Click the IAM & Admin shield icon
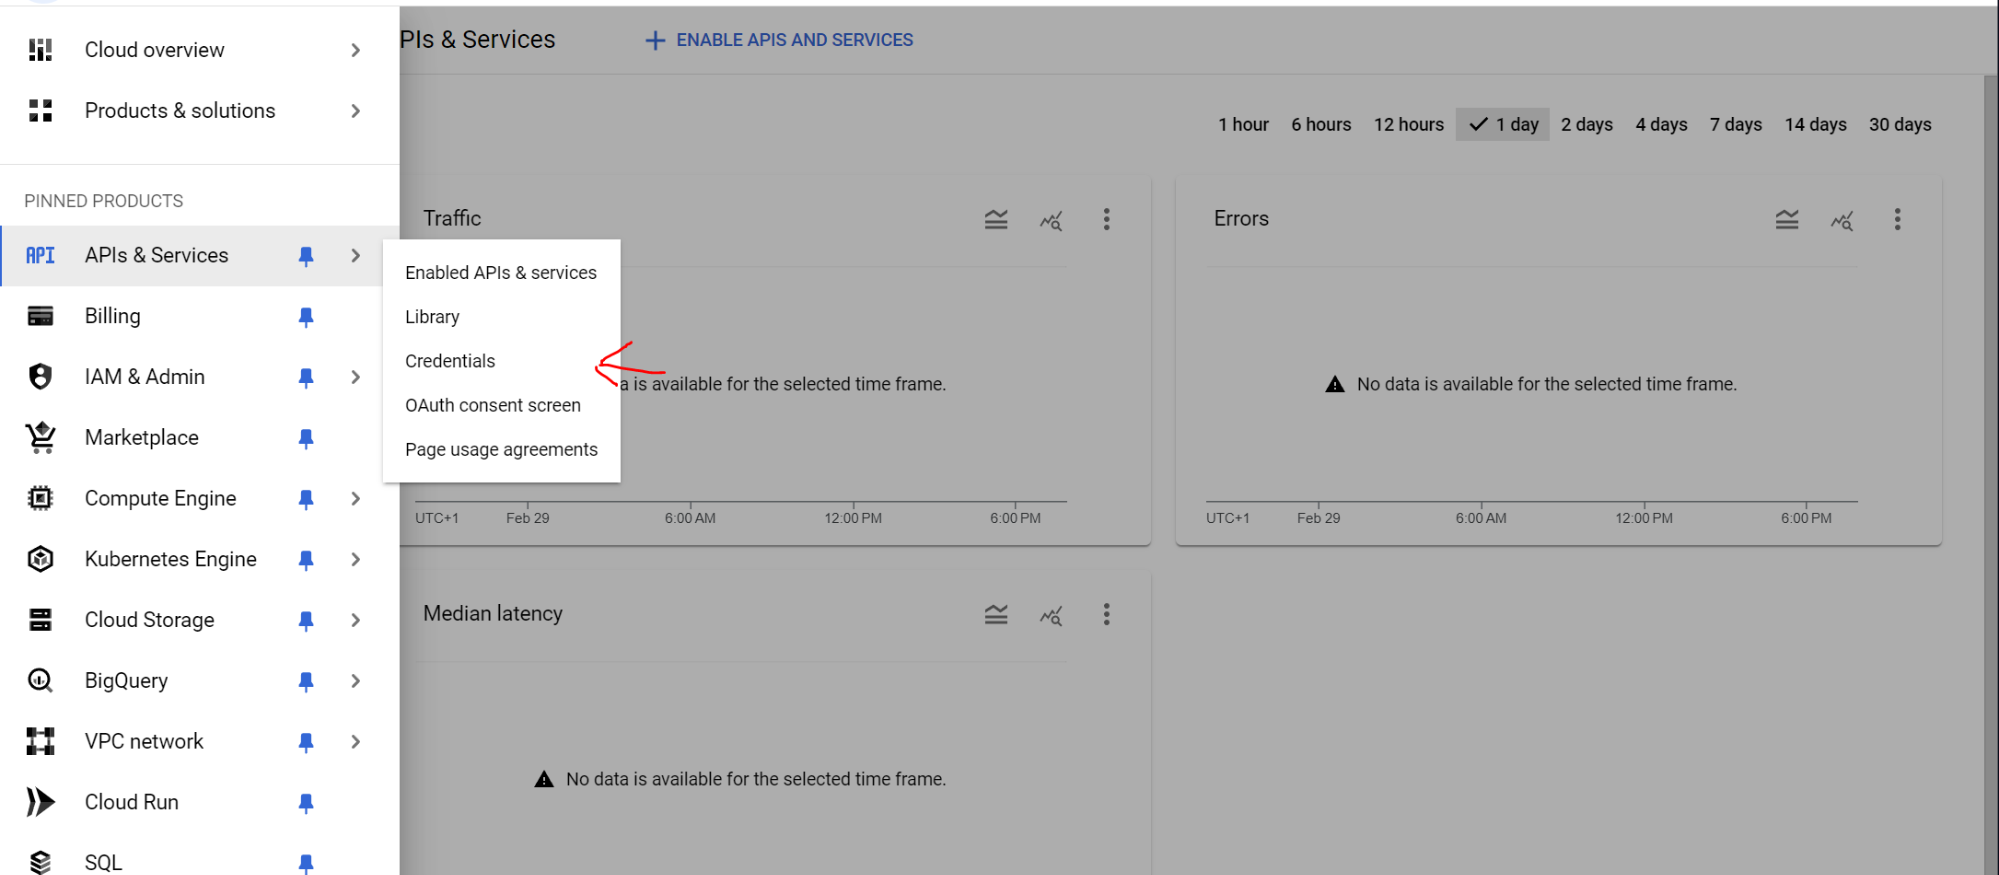This screenshot has width=1999, height=875. click(40, 377)
